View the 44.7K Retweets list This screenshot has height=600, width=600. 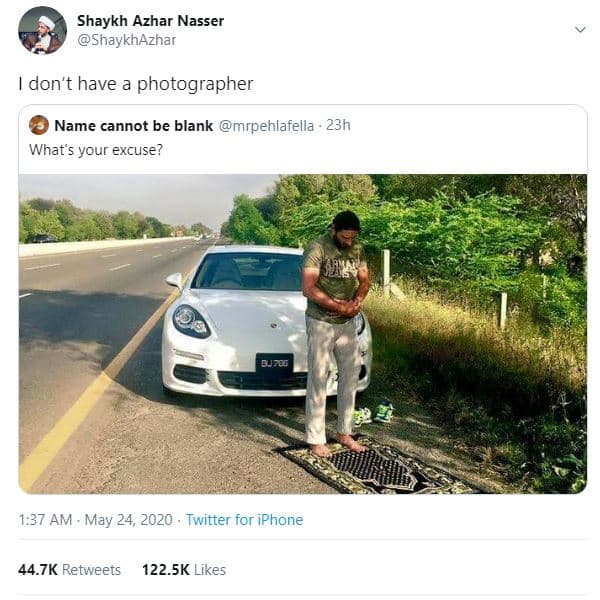pos(69,570)
